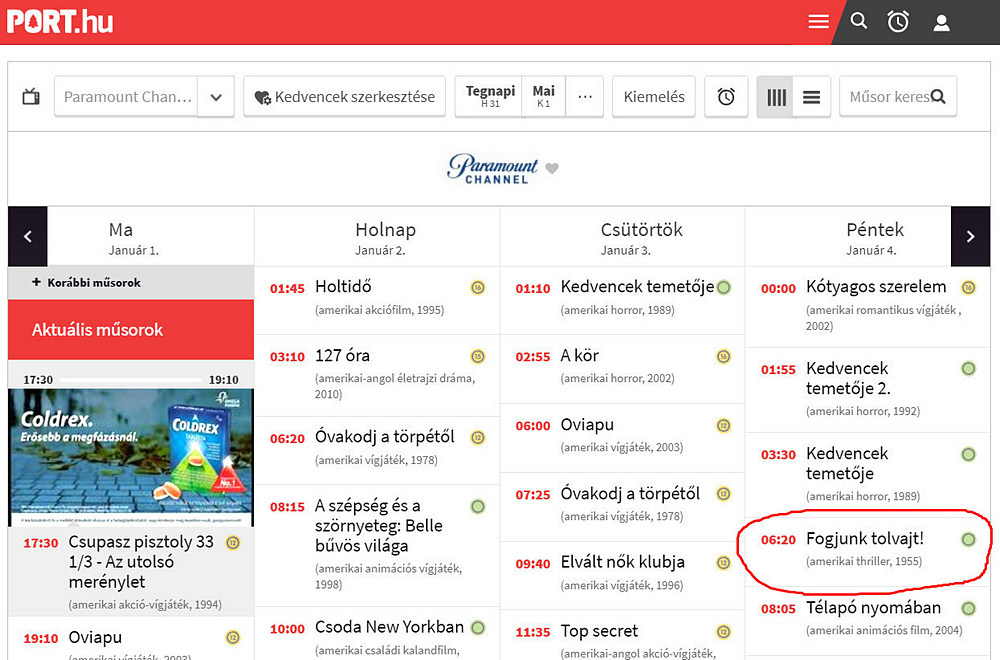Open the Paramount Channel dropdown arrow

[215, 97]
